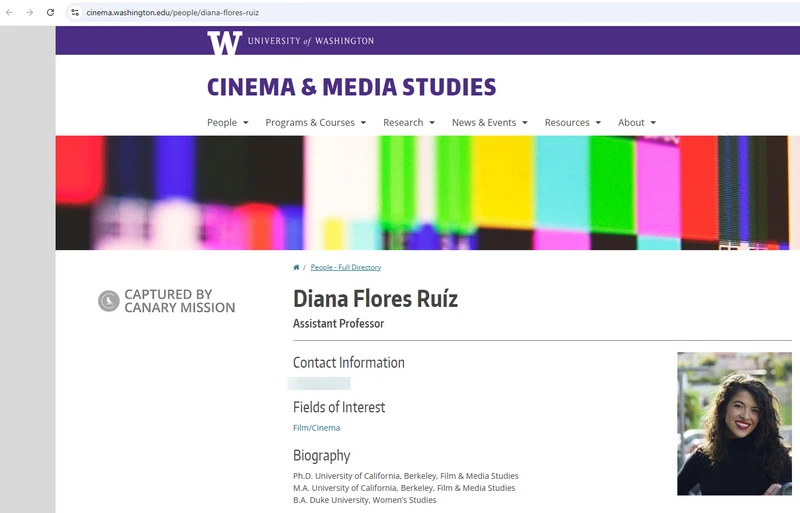
Task: Expand the People dropdown arrow
Action: (245, 123)
